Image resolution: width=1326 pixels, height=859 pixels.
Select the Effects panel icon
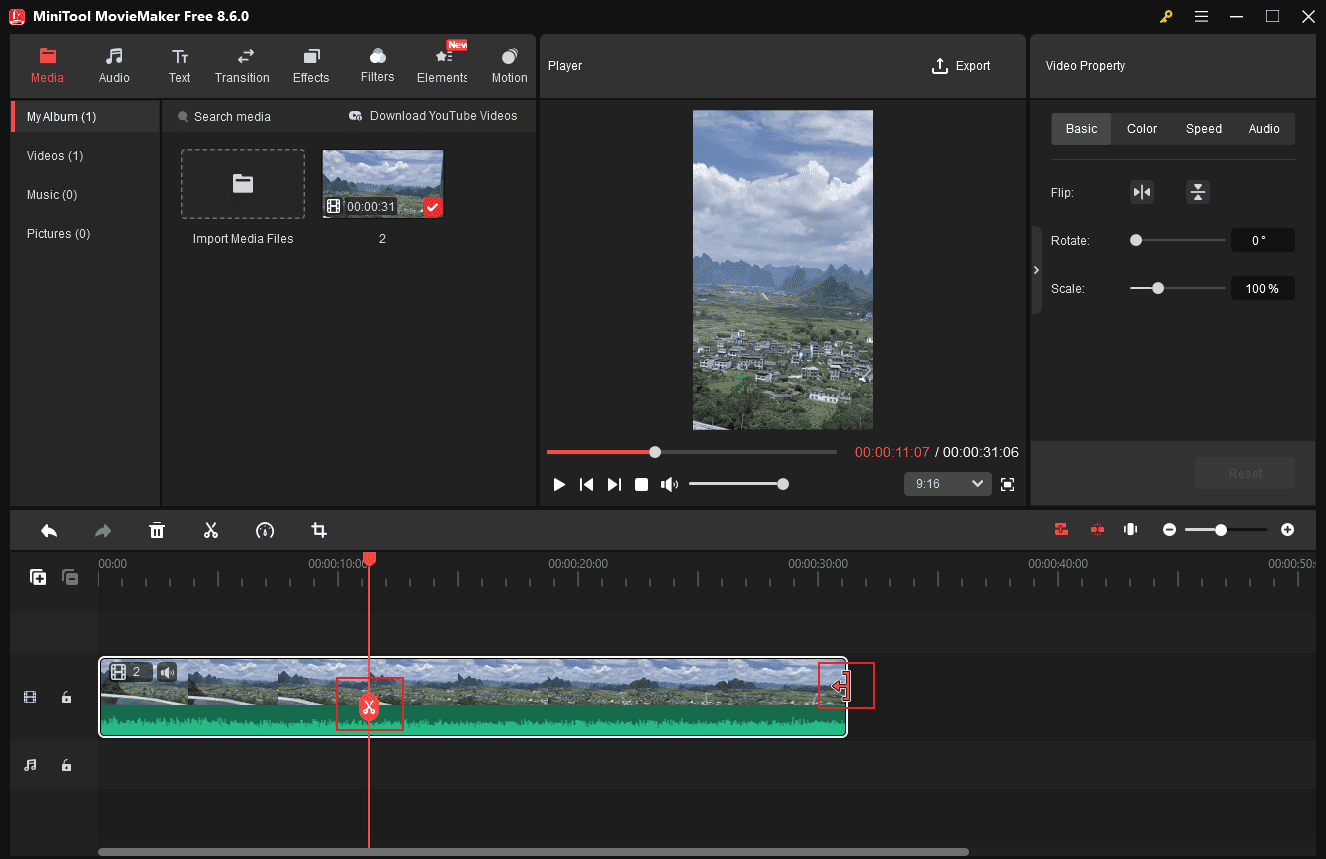point(310,63)
